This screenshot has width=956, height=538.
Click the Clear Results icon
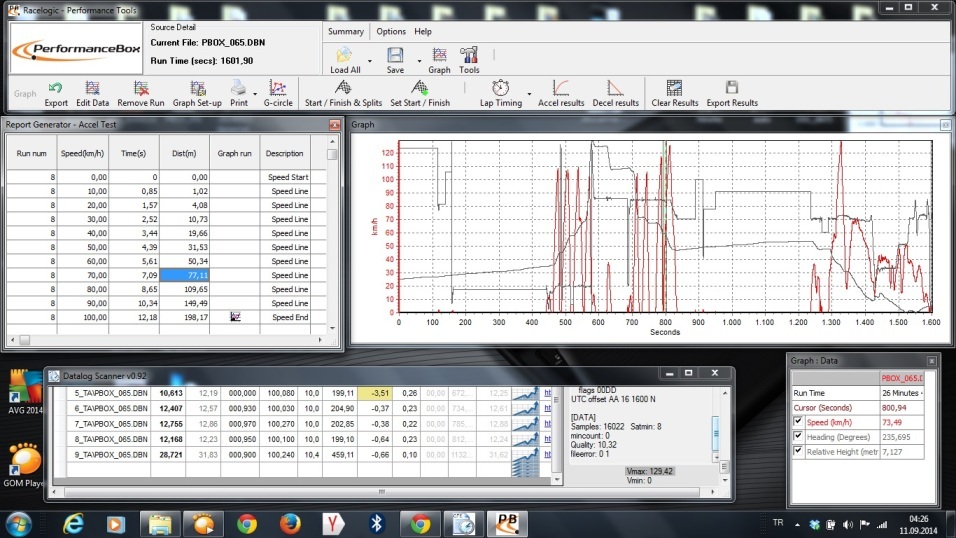[x=674, y=88]
